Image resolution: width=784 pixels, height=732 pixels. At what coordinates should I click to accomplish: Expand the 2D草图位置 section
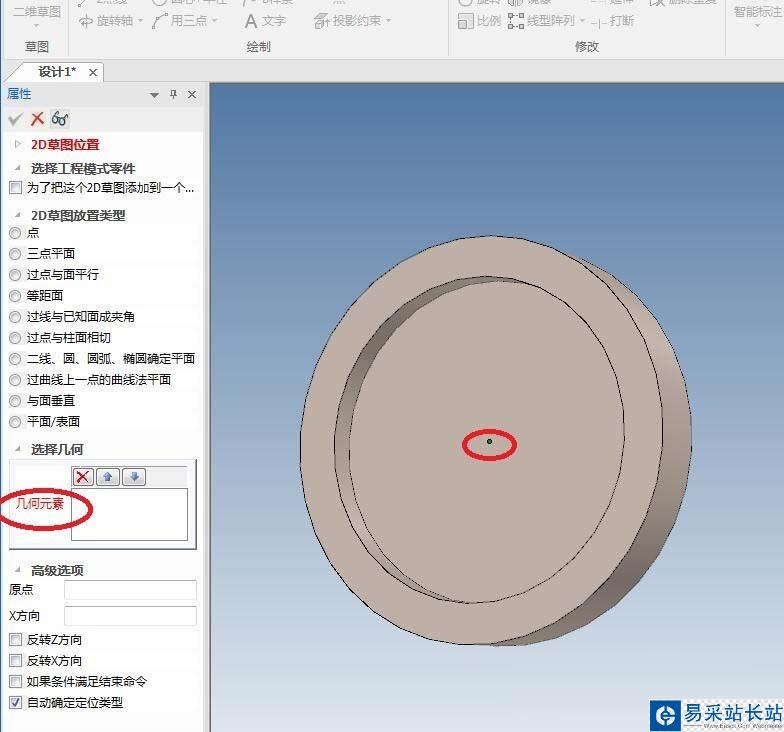click(18, 144)
